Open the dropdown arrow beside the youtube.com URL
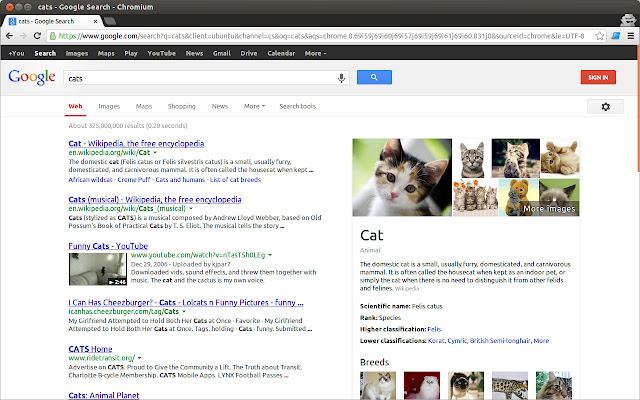The width and height of the screenshot is (640, 400). pos(270,255)
